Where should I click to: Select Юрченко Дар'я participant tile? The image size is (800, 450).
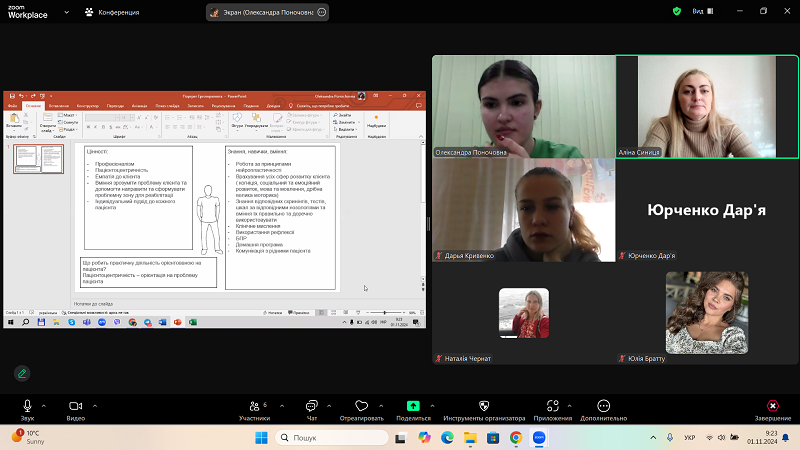pyautogui.click(x=707, y=210)
